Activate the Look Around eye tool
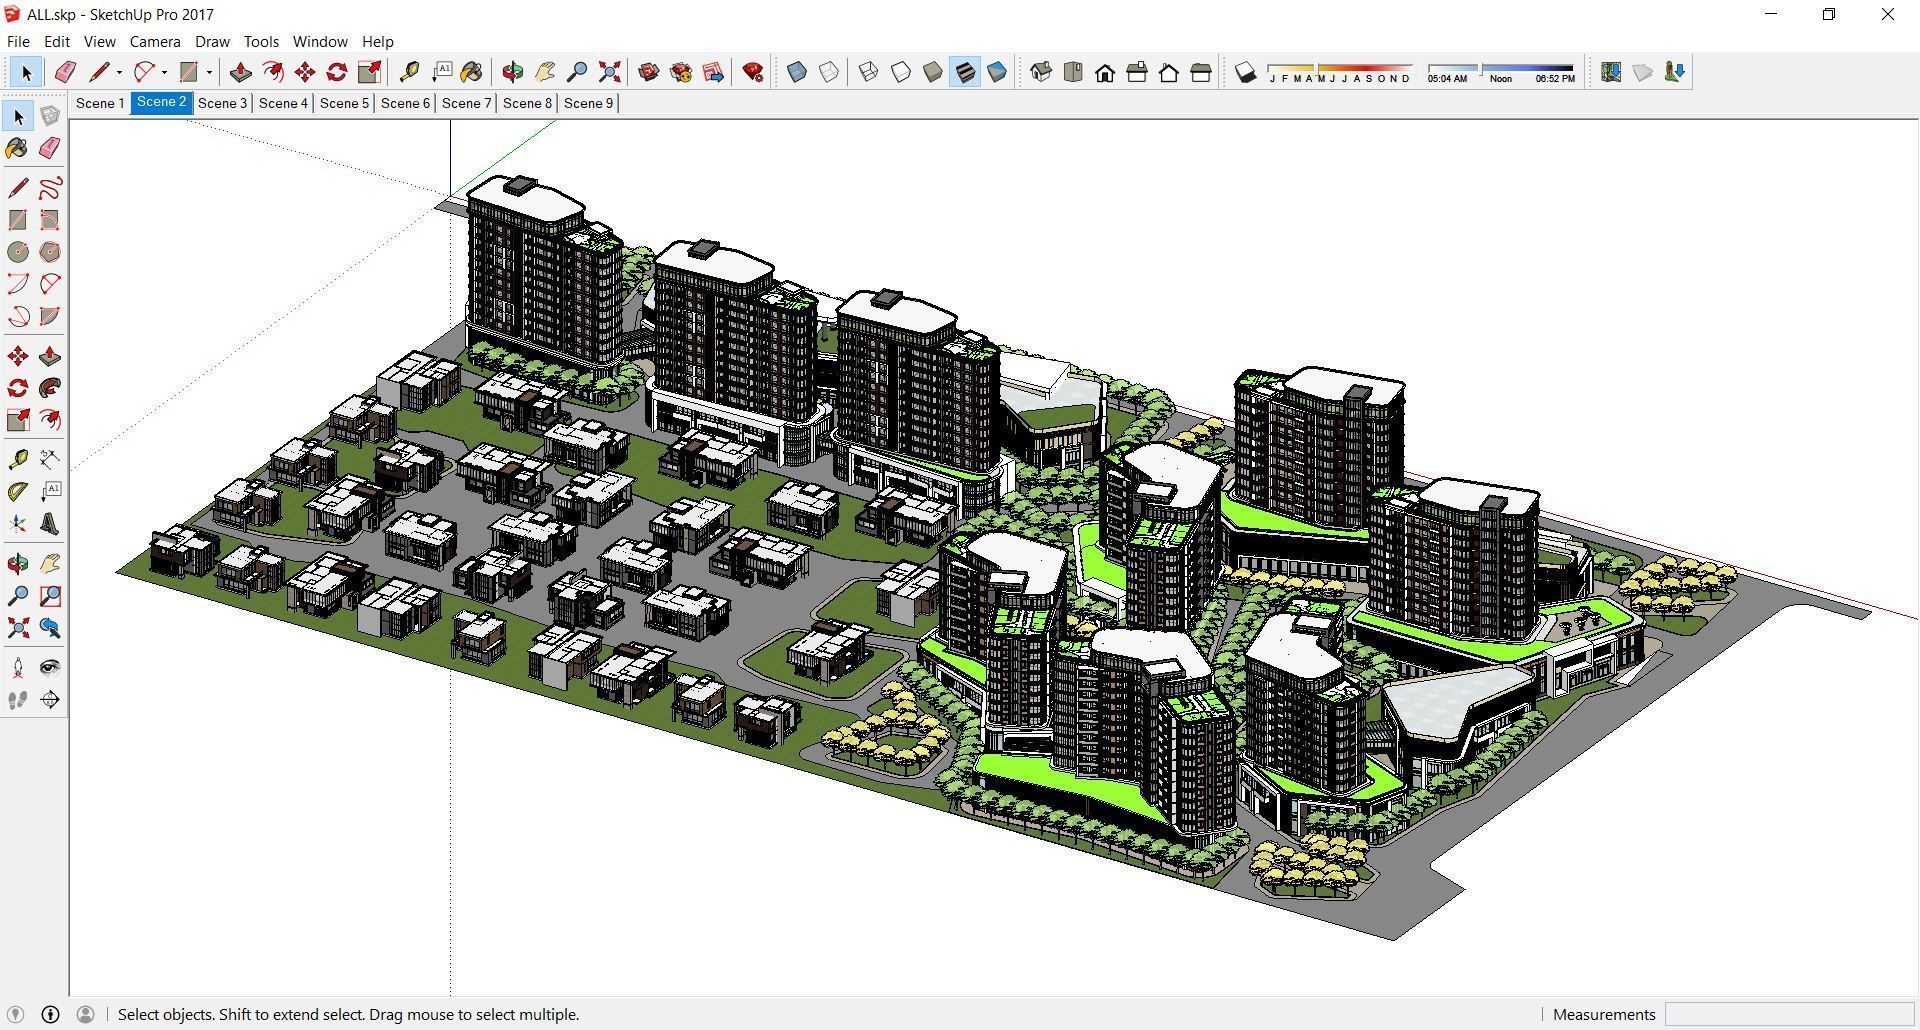 [50, 668]
